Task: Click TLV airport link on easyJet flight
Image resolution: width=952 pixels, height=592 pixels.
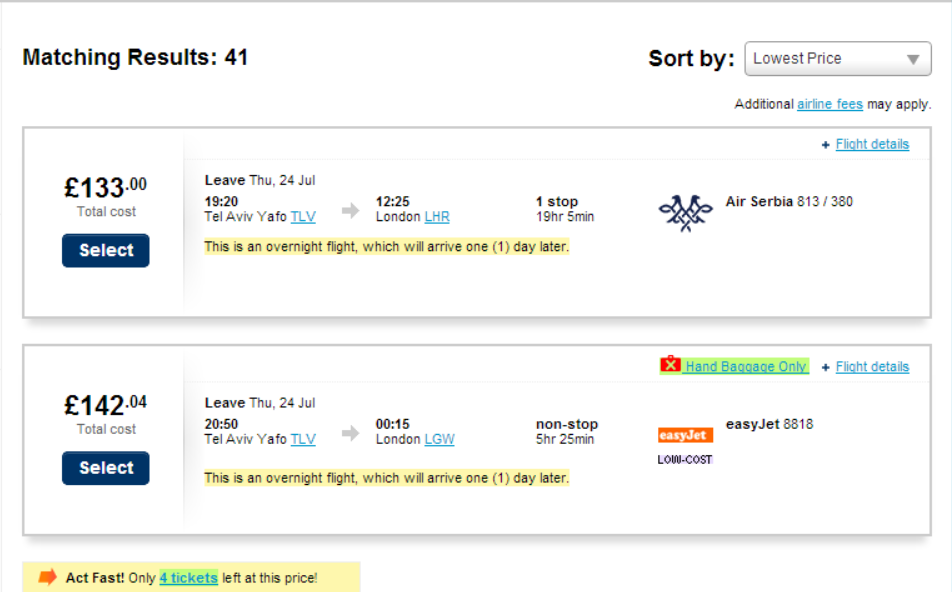Action: click(x=303, y=440)
